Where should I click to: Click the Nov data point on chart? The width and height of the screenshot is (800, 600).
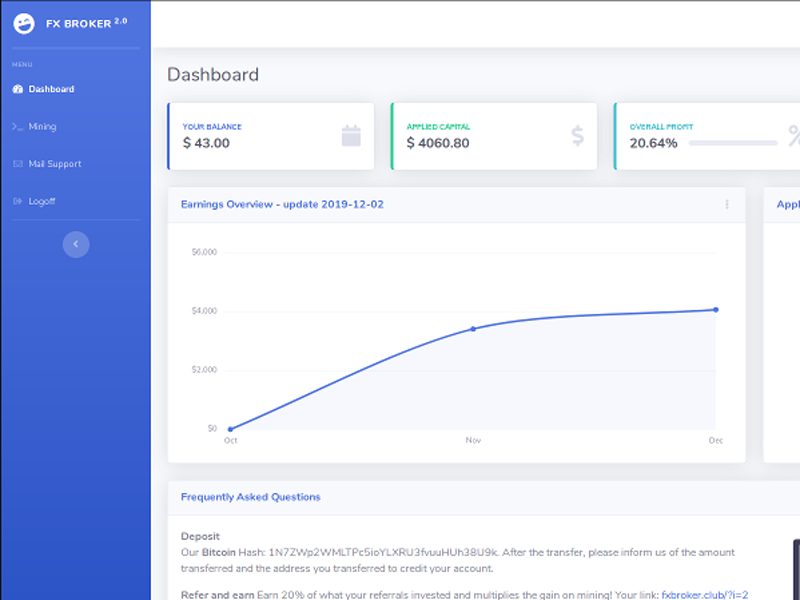coord(473,329)
